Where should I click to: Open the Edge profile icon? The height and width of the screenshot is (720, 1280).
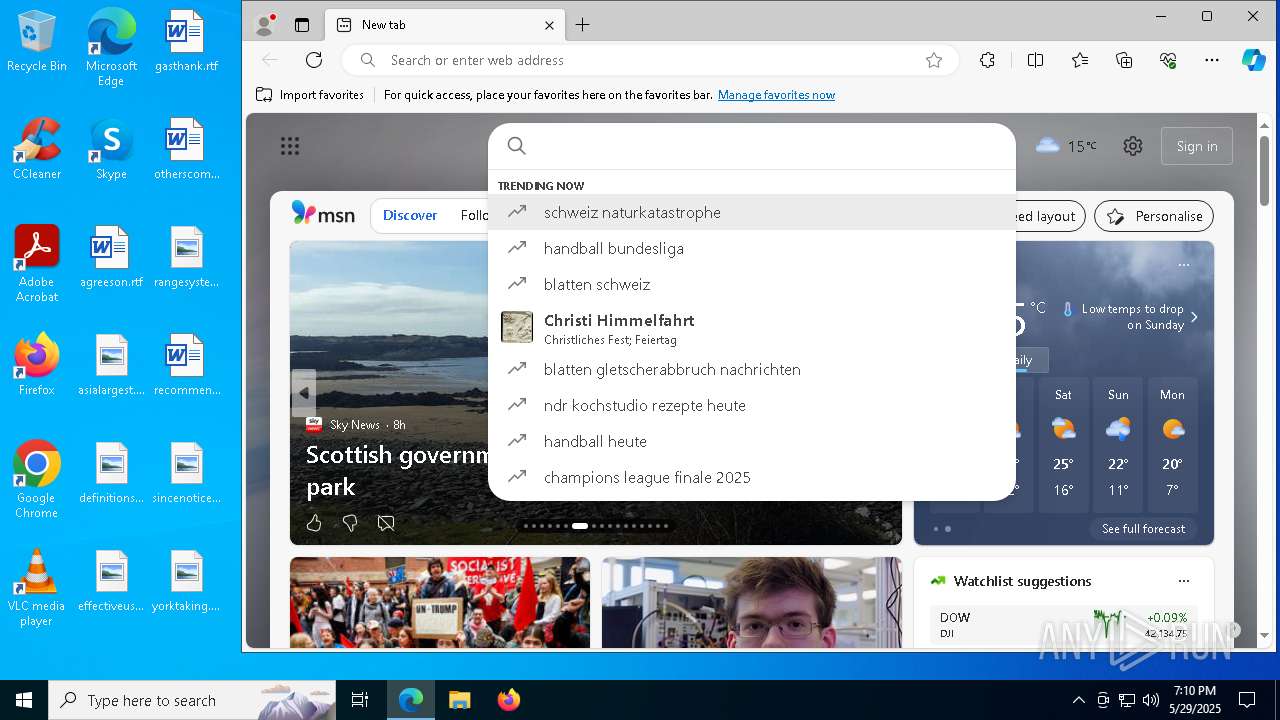(265, 25)
